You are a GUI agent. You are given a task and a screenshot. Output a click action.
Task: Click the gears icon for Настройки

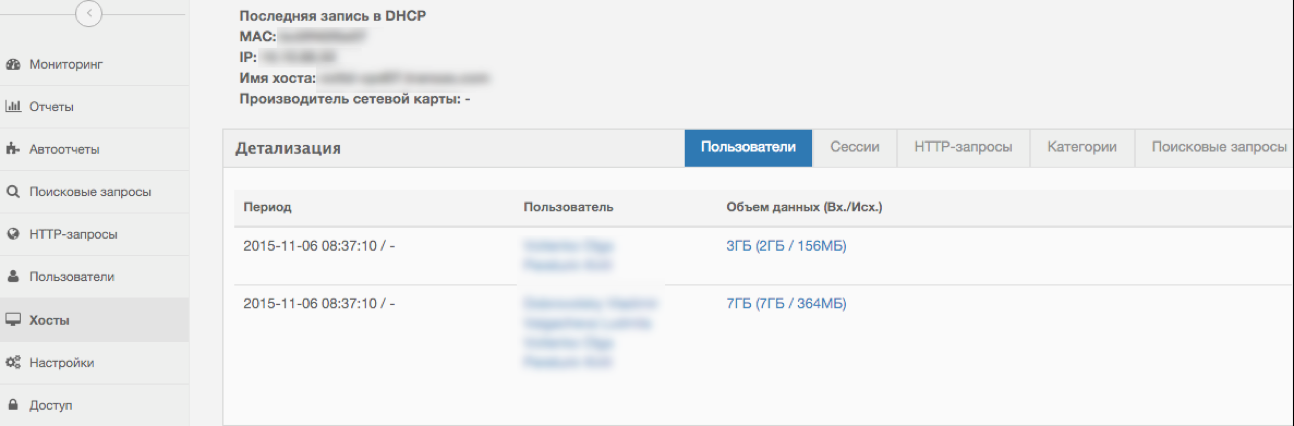pos(14,363)
